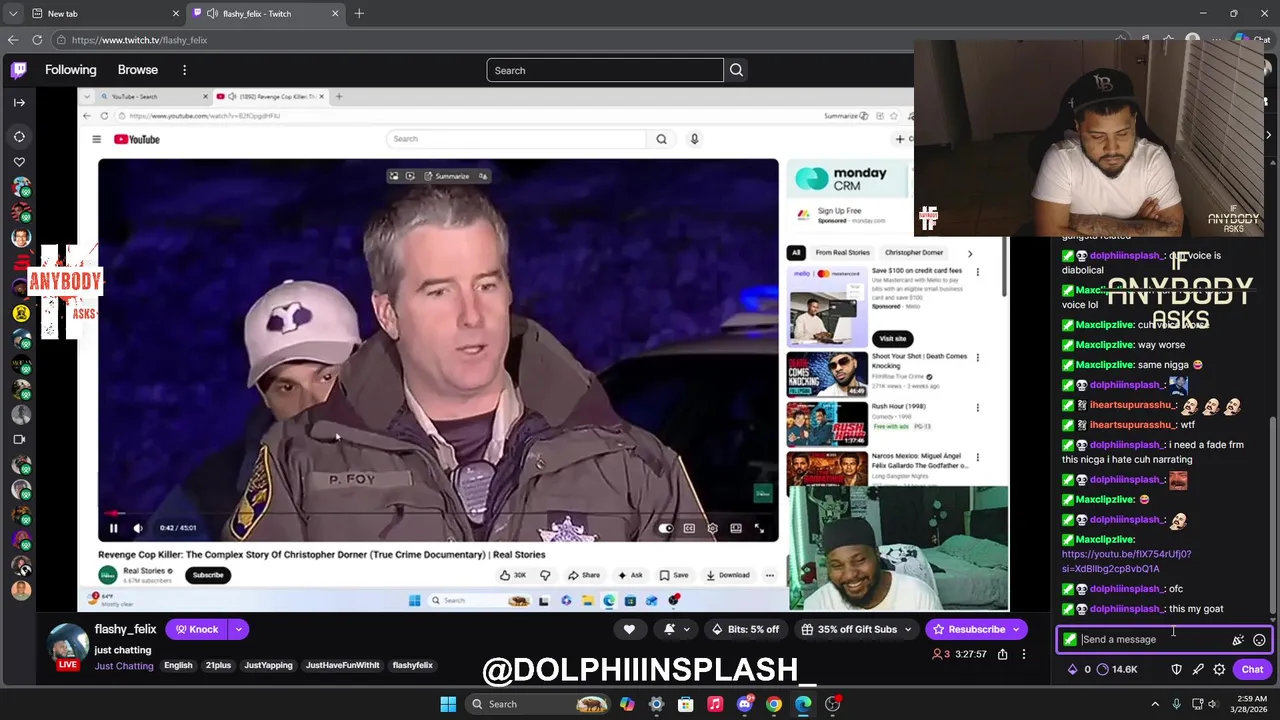The height and width of the screenshot is (720, 1280).
Task: Toggle the heart follow button
Action: click(x=629, y=629)
